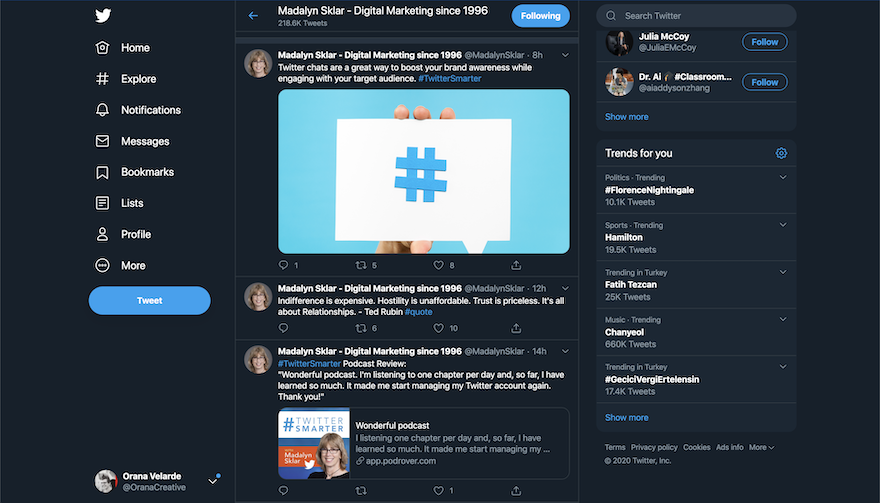
Task: Expand options for #FlorenceNightingale trend
Action: [782, 178]
